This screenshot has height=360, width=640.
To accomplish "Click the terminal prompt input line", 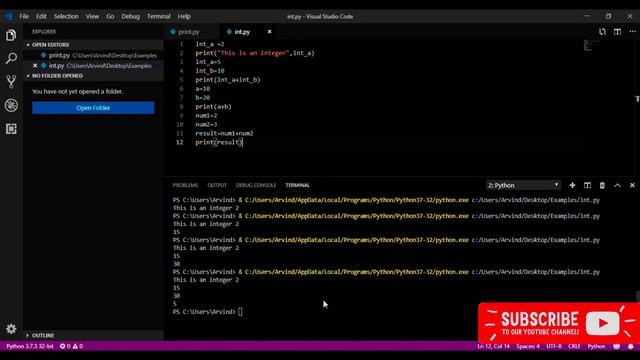I will 207,312.
